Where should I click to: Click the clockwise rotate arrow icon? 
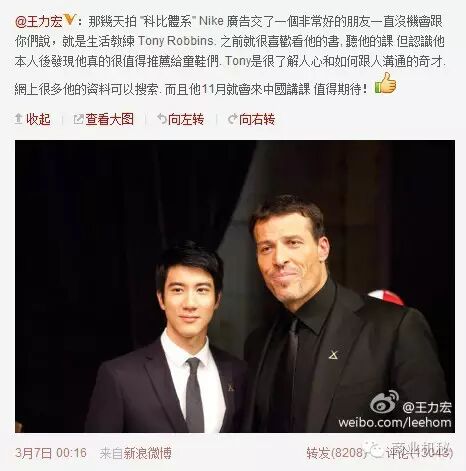click(232, 119)
